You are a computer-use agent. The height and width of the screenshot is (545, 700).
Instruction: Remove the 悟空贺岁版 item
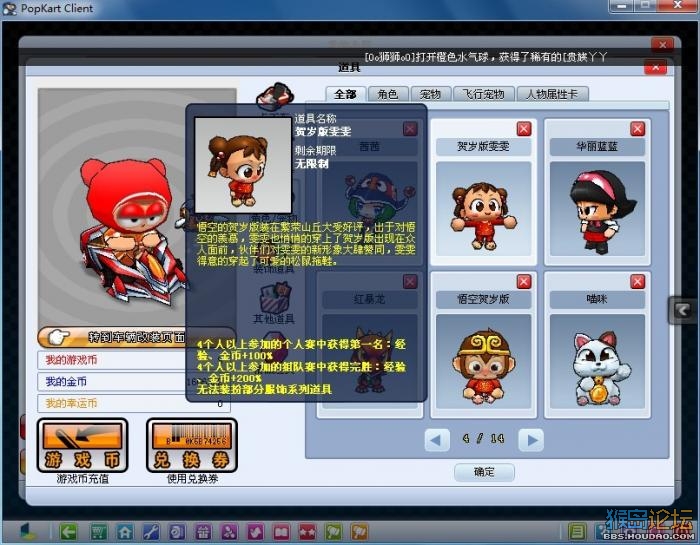click(x=524, y=282)
